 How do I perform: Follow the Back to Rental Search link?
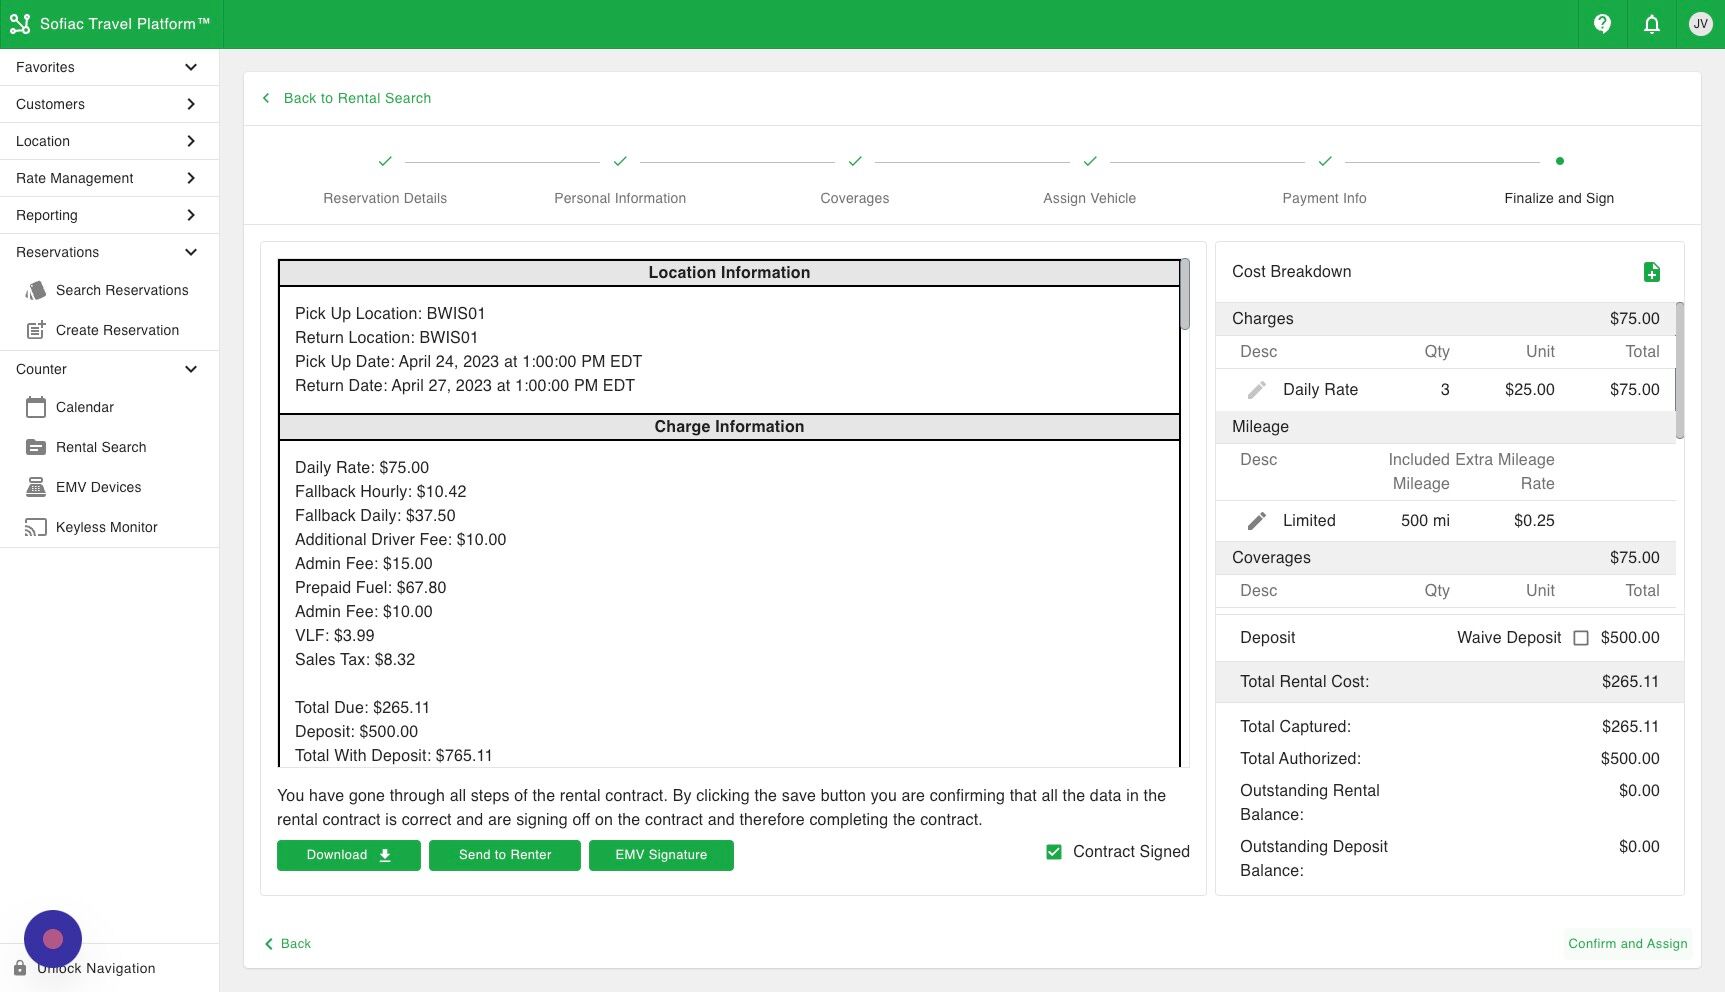(x=346, y=98)
